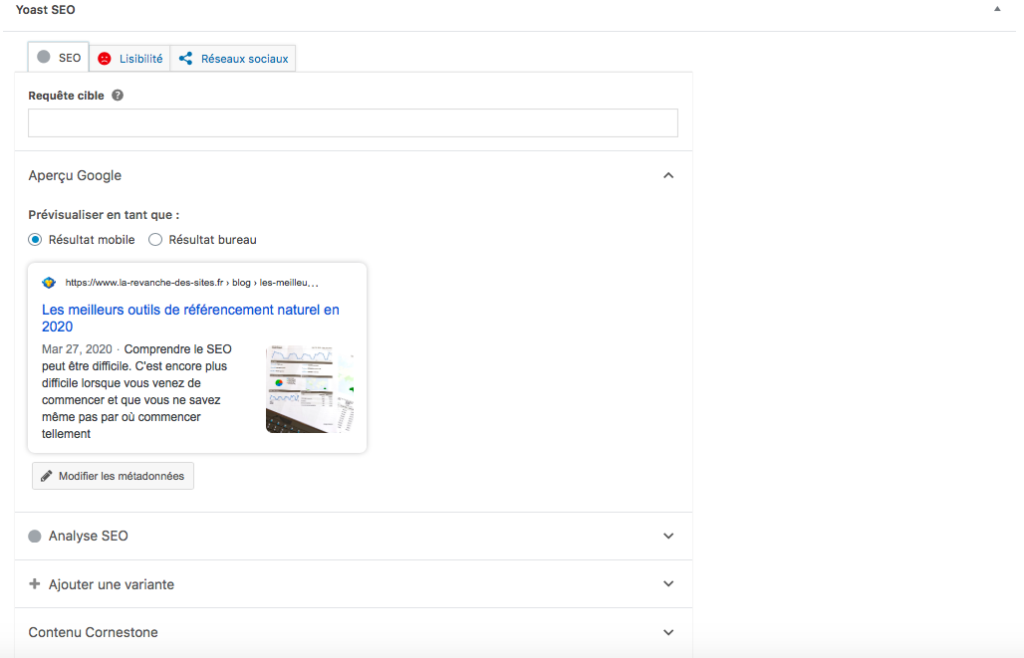1024x658 pixels.
Task: Select the Résultat mobile radio button
Action: (36, 240)
